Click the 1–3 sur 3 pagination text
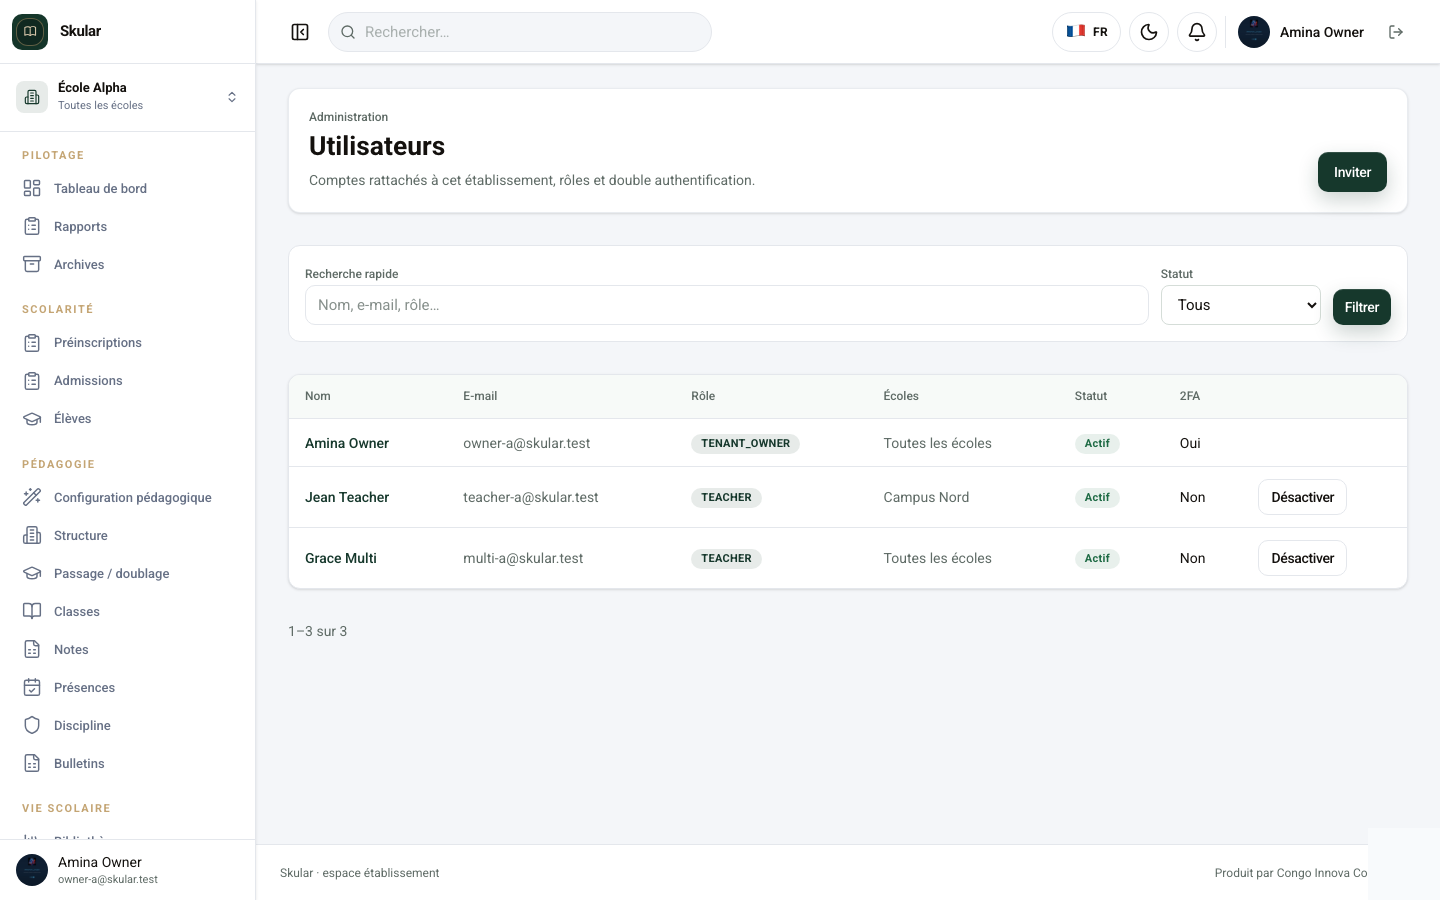This screenshot has height=900, width=1440. [318, 631]
